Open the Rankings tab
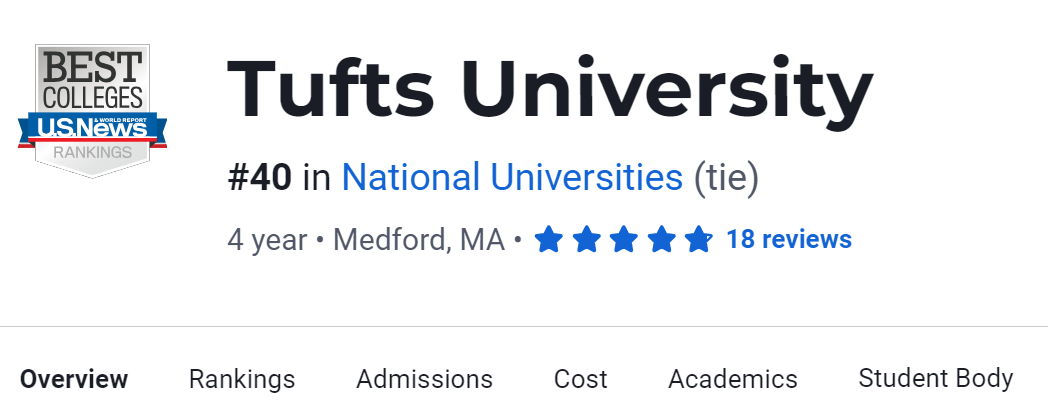 (x=242, y=380)
